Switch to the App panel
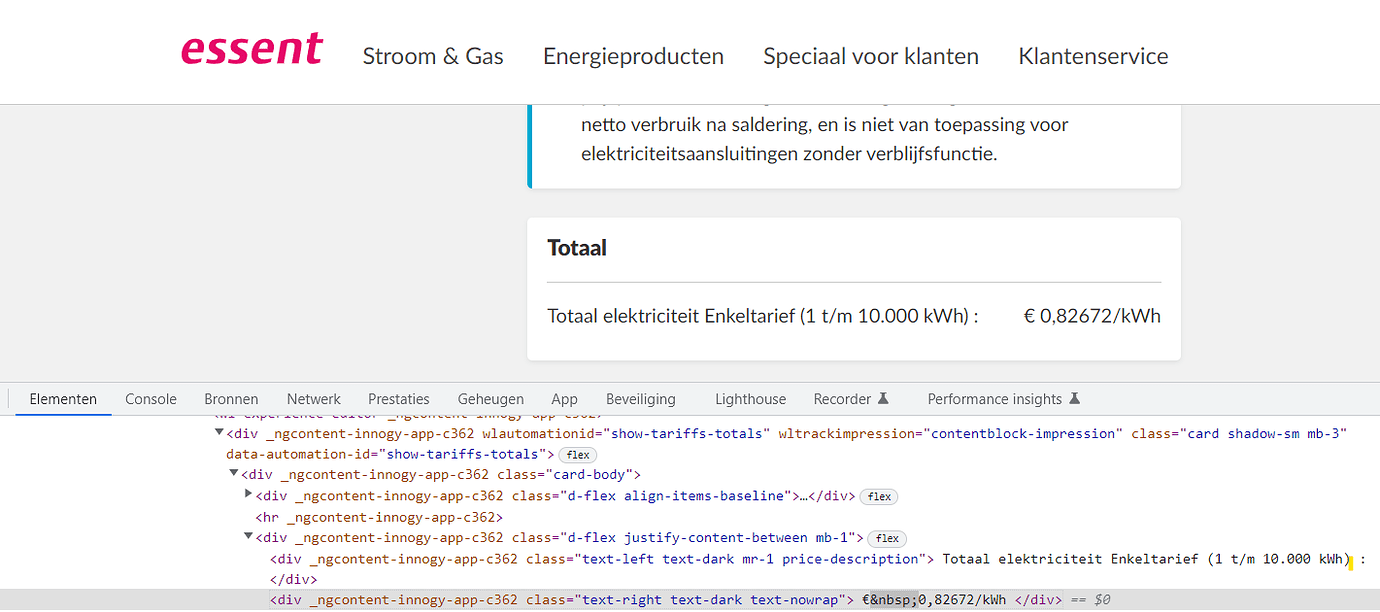1380x612 pixels. [564, 398]
